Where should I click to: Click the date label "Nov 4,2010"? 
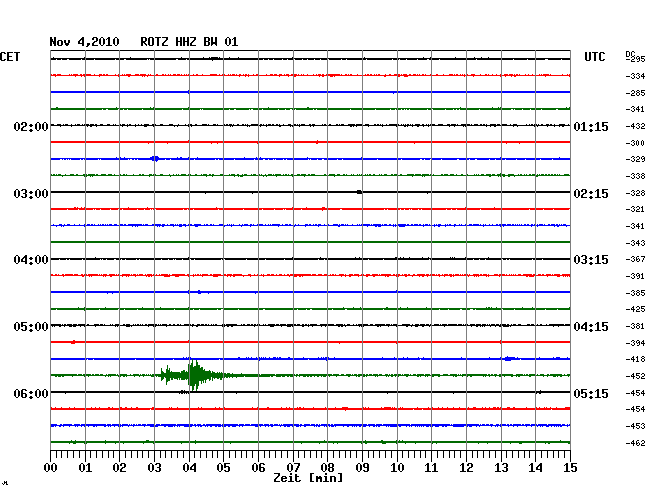click(84, 42)
